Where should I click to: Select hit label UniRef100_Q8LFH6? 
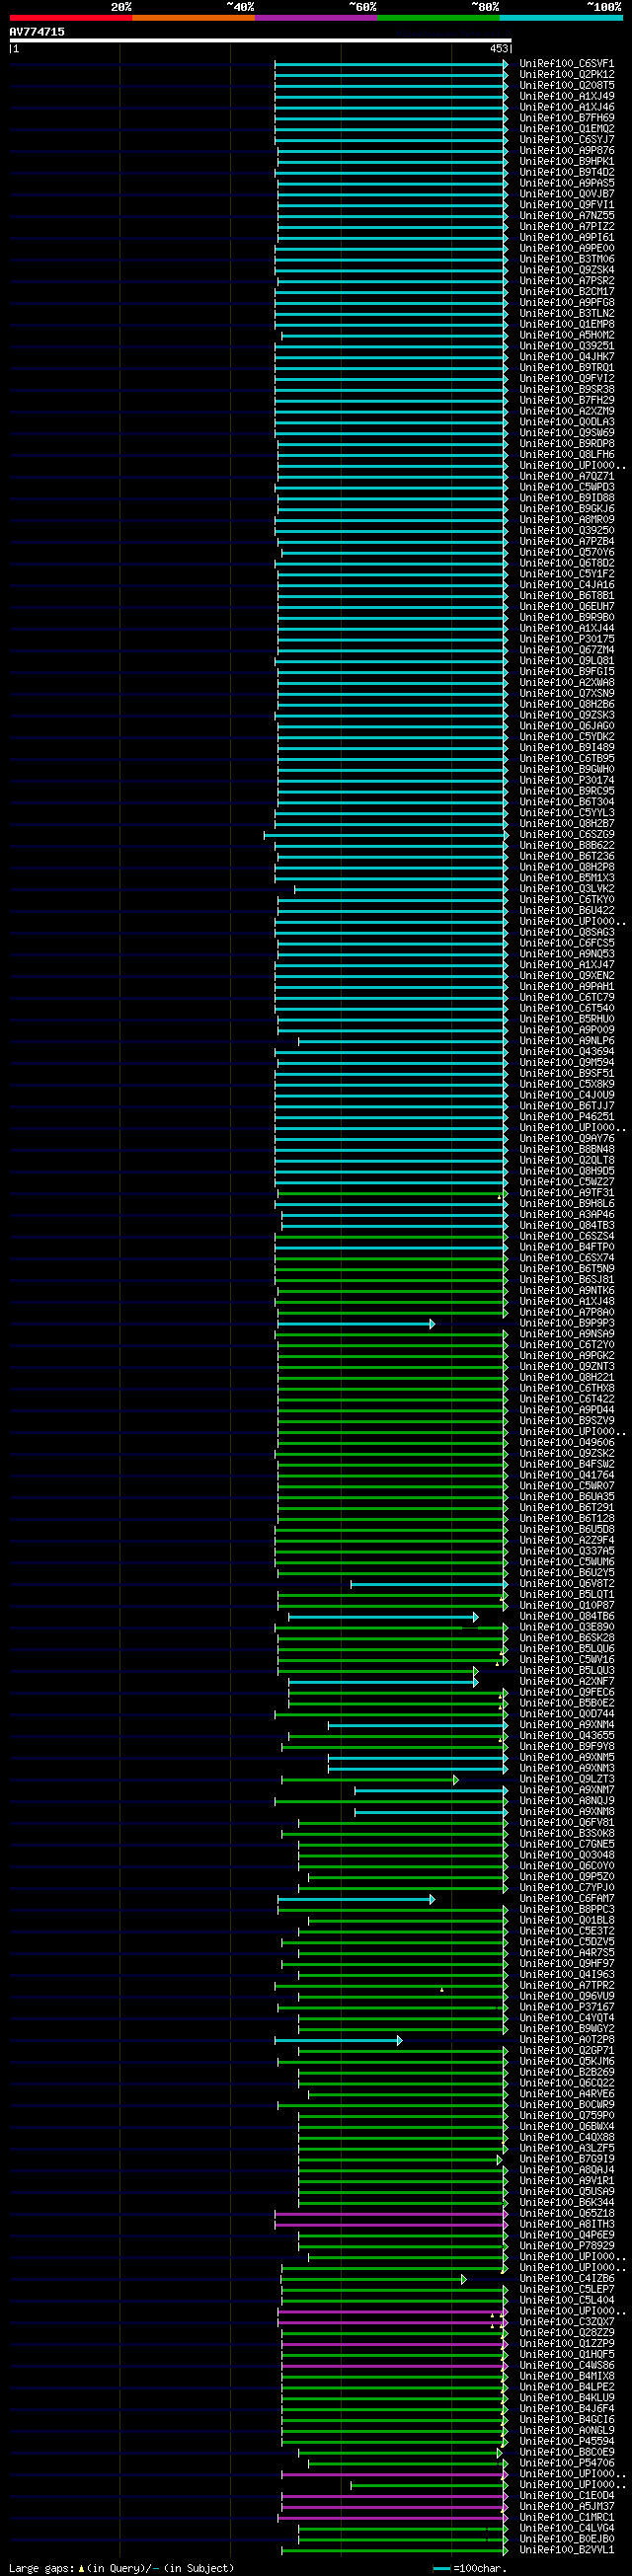pyautogui.click(x=567, y=454)
